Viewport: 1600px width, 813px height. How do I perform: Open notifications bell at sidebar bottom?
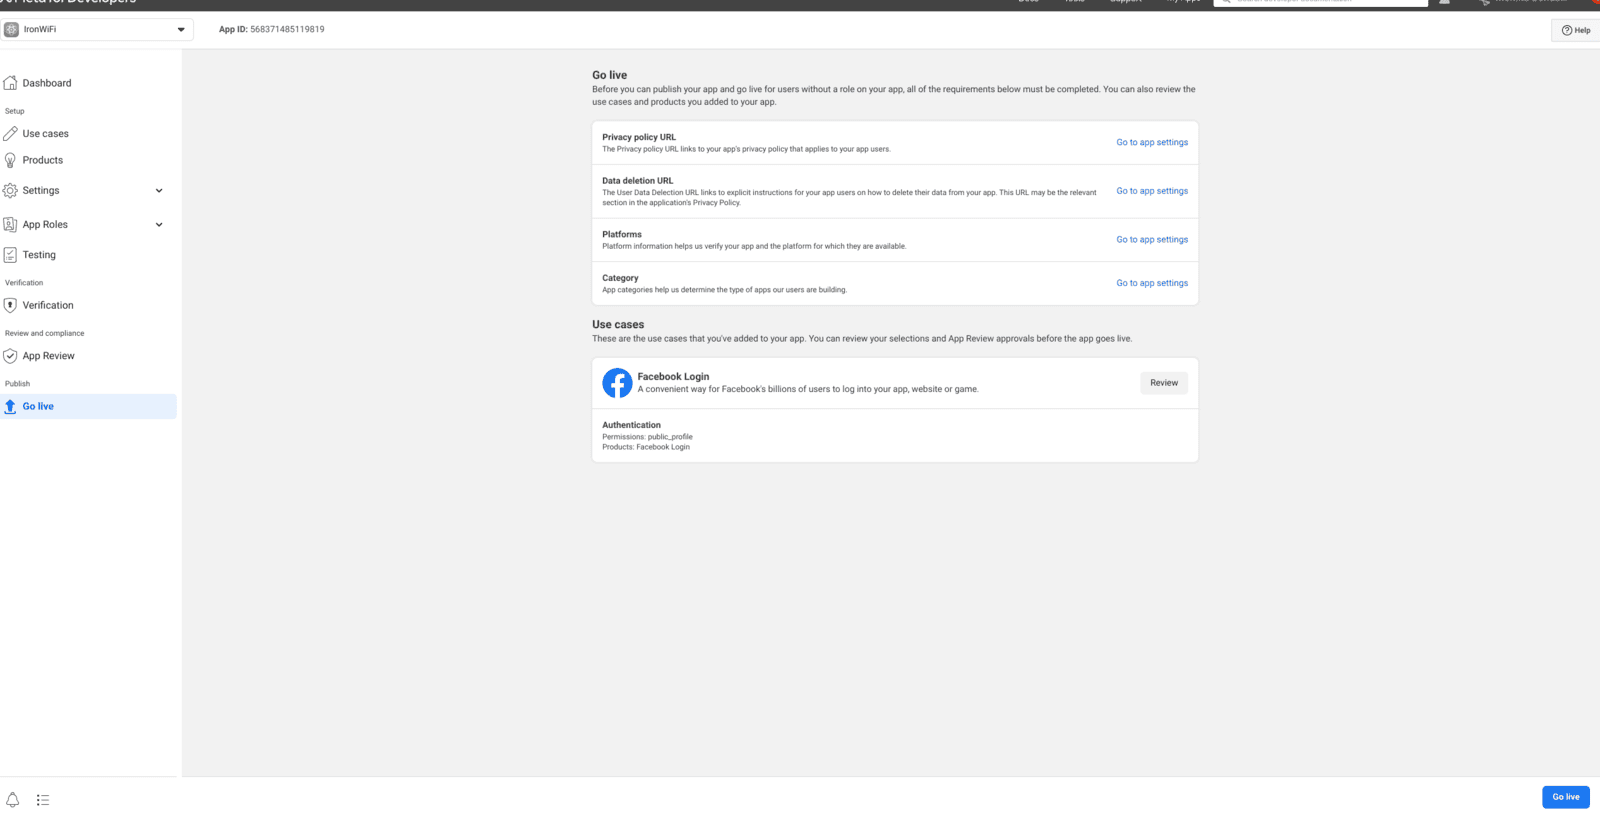[13, 800]
